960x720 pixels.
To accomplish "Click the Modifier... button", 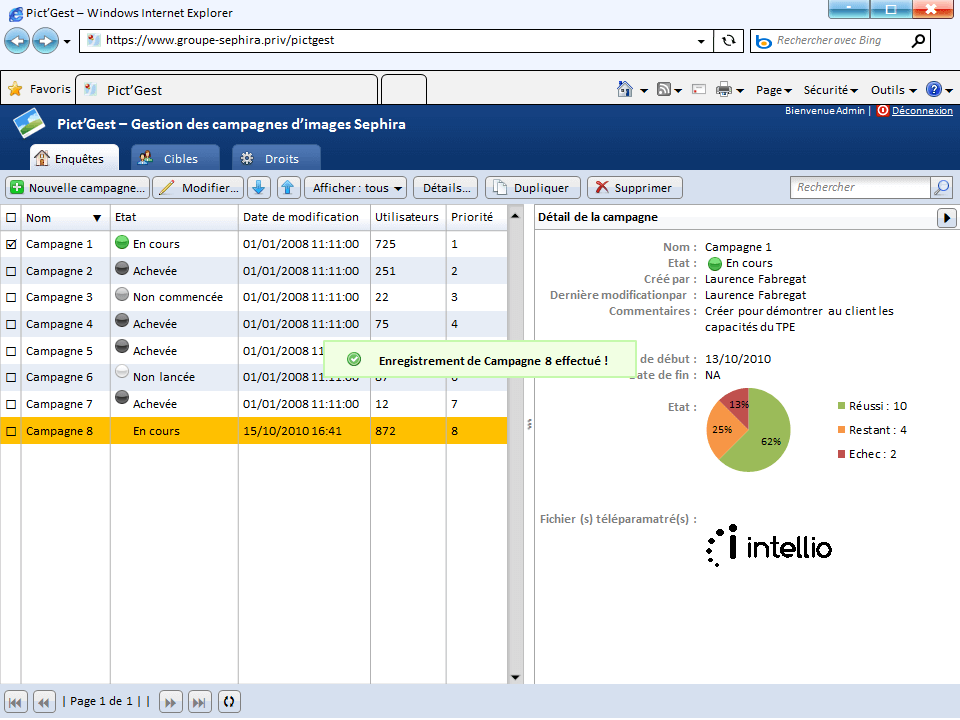I will pyautogui.click(x=198, y=187).
